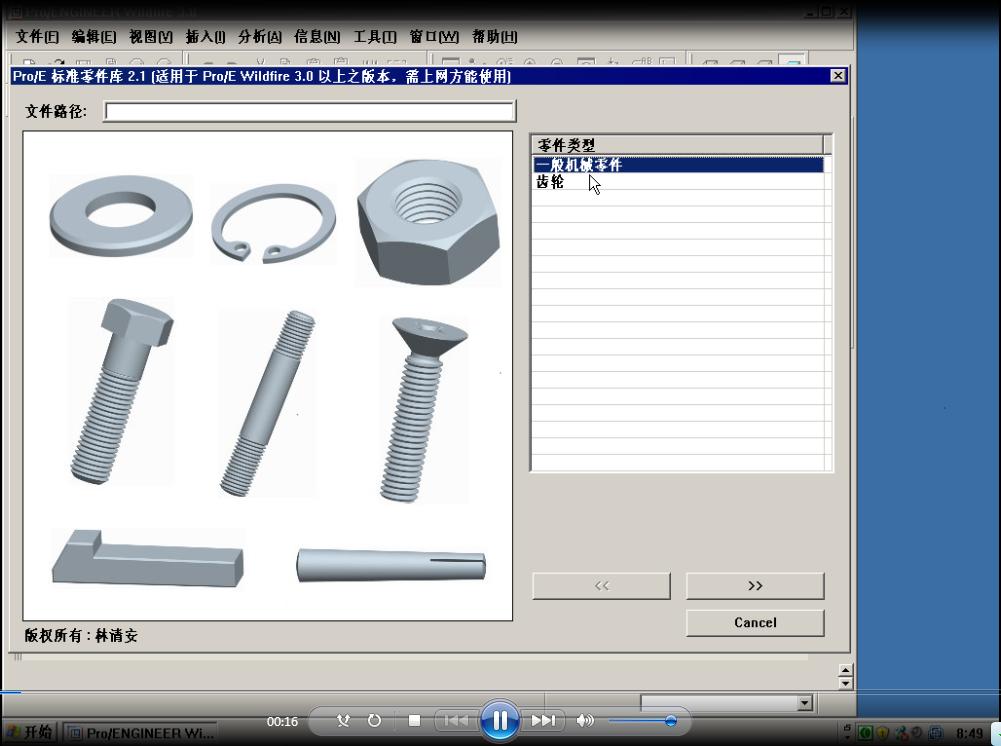Expand the dropdown box above the system tray
This screenshot has width=1001, height=746.
pos(804,703)
